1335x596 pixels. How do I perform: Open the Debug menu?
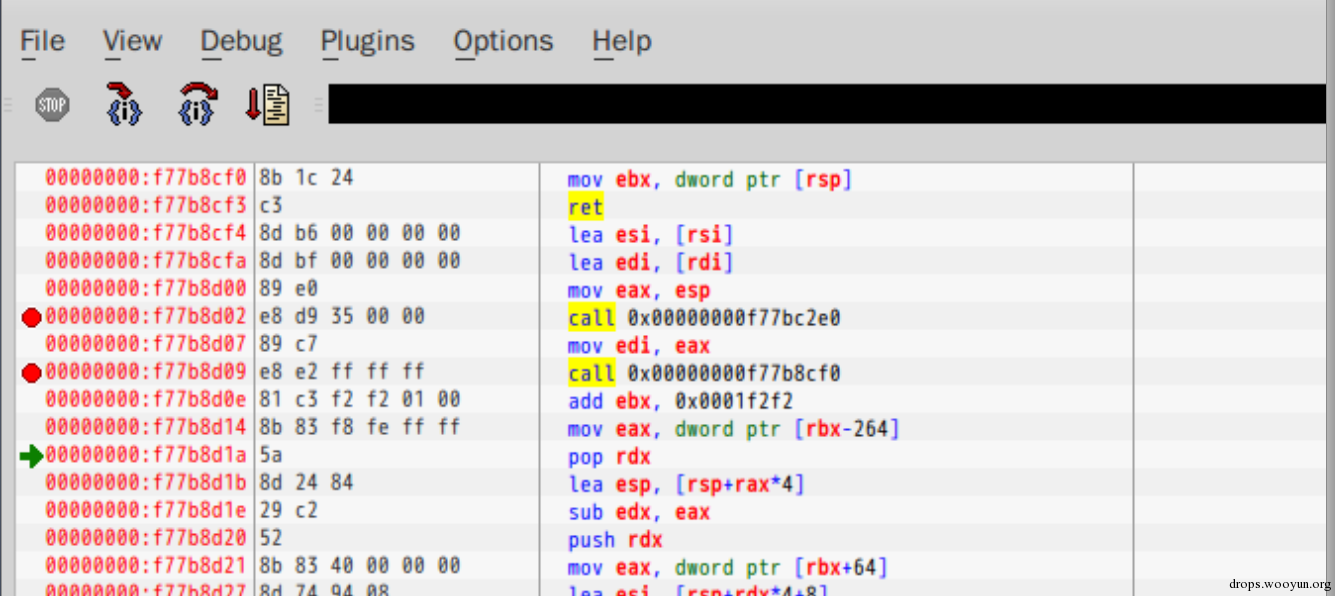coord(241,41)
